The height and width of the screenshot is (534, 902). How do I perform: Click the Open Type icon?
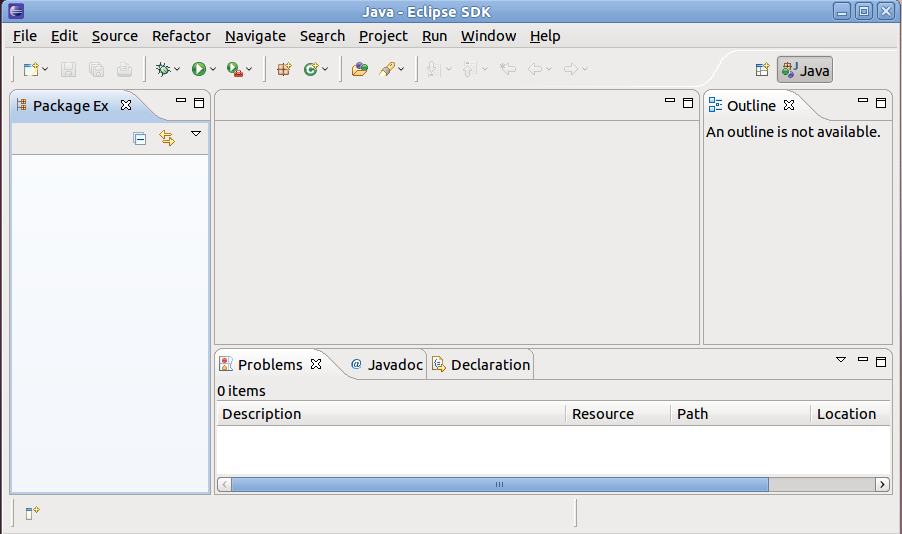pos(360,70)
